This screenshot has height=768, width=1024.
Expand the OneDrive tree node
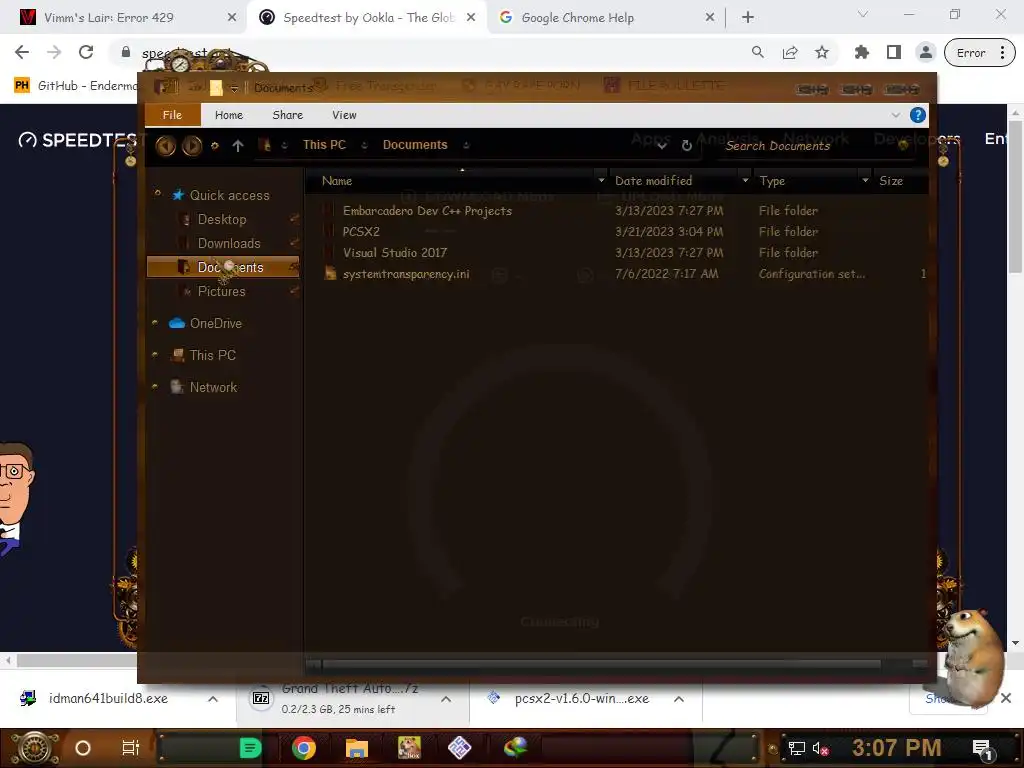tap(155, 323)
